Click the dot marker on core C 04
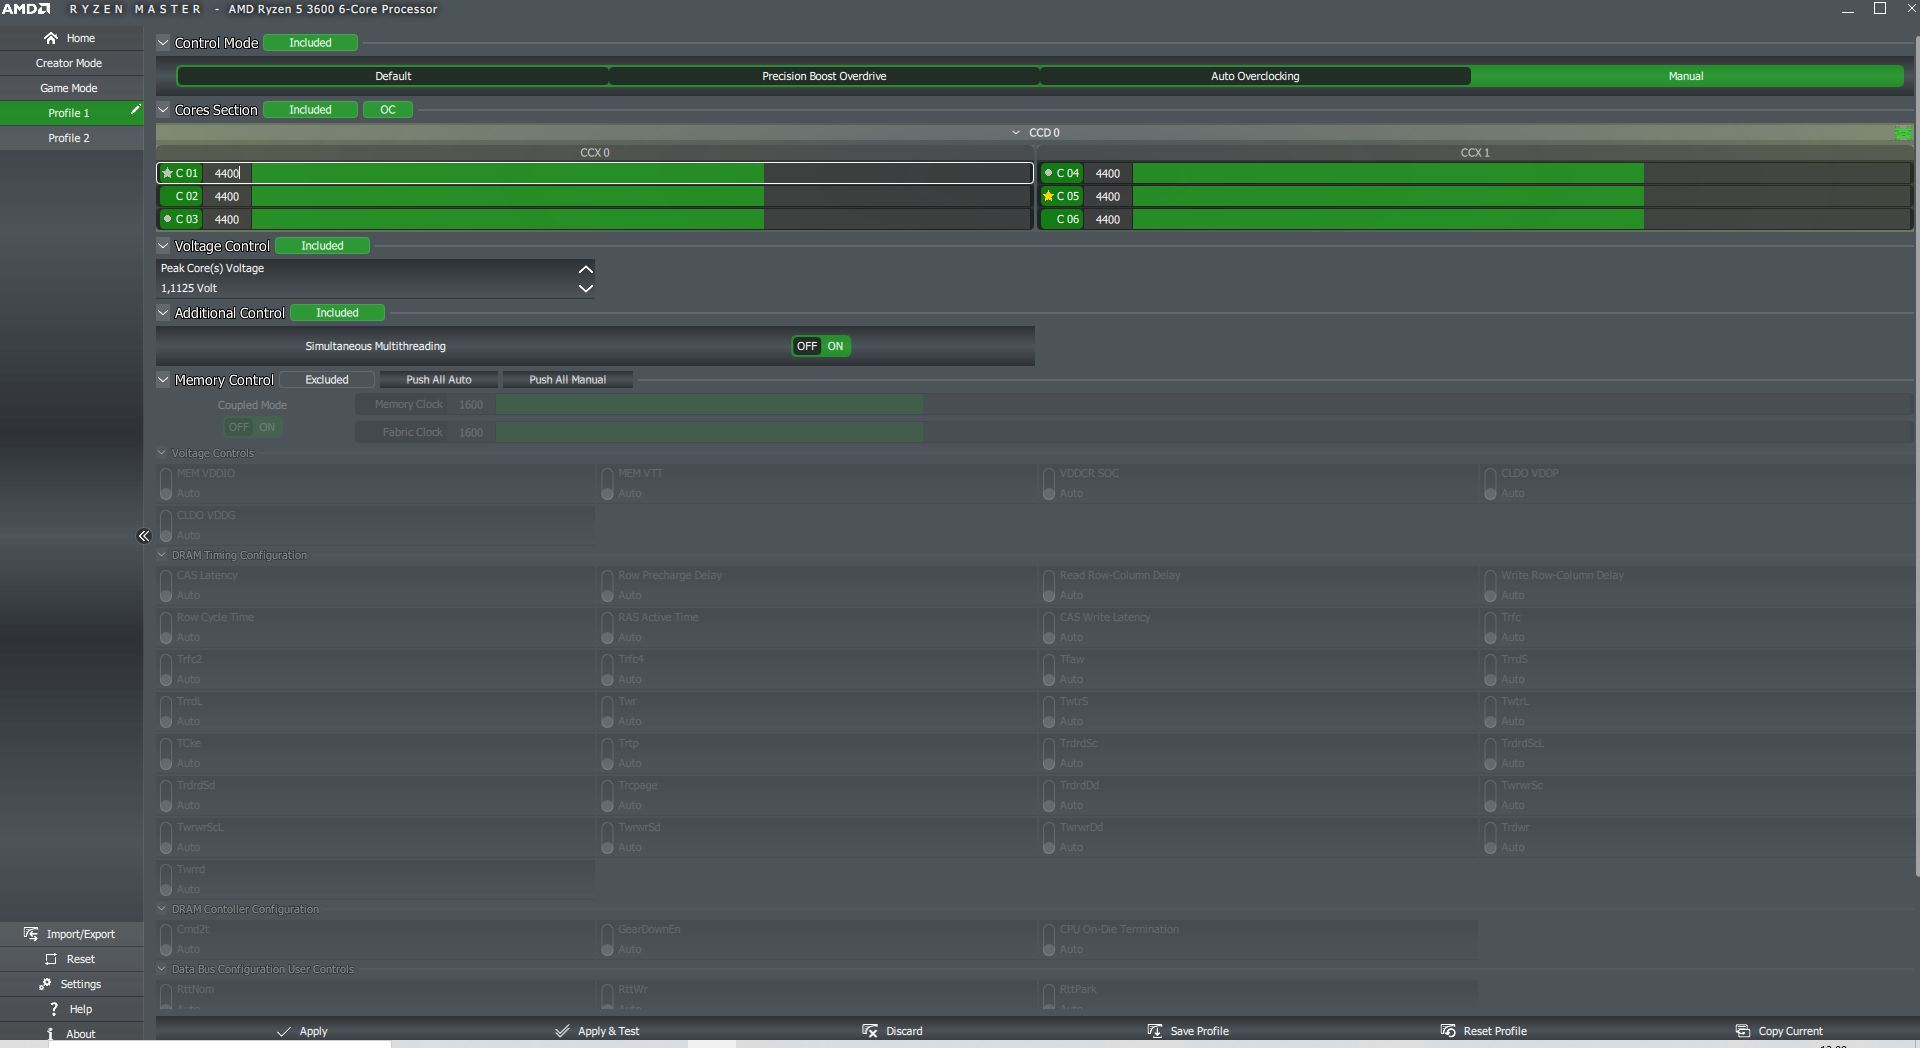Screen dimensions: 1920x1048 [1048, 172]
